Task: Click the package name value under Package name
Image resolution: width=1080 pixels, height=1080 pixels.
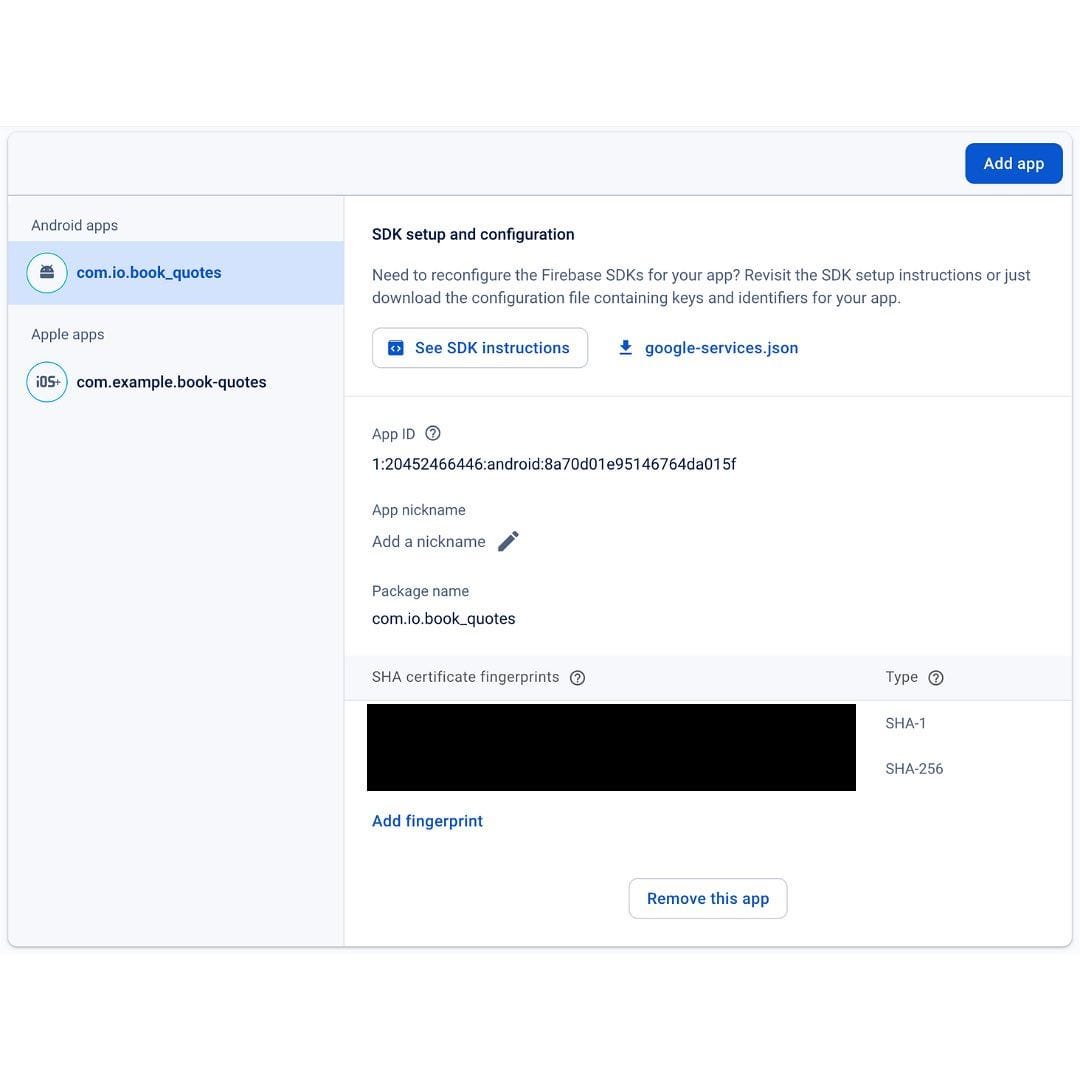Action: click(x=443, y=619)
